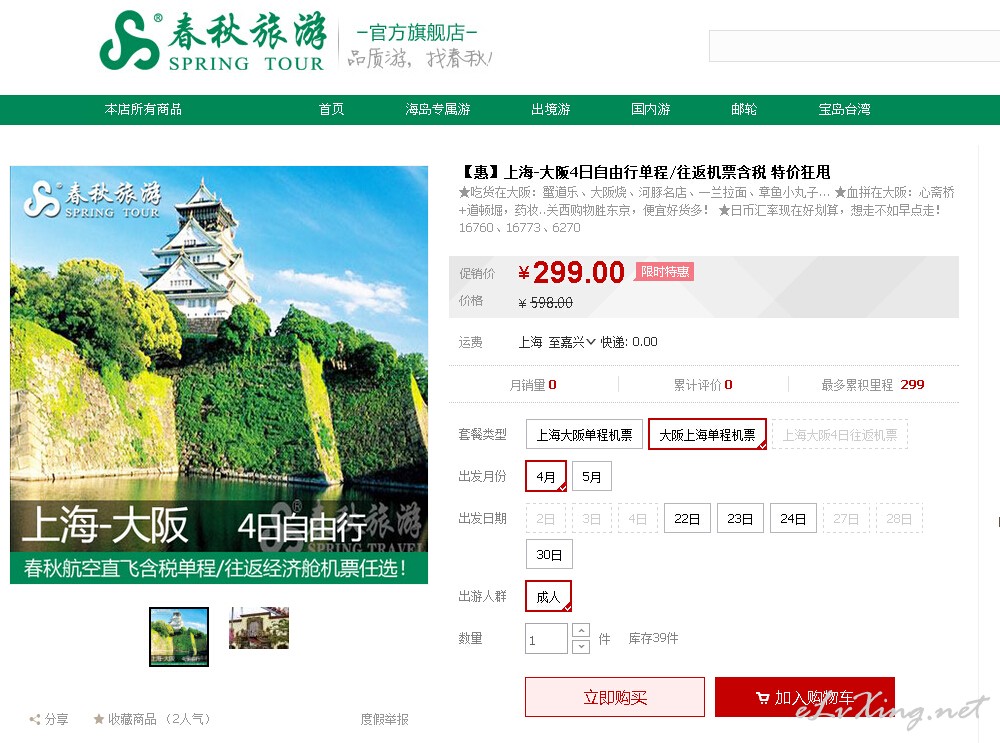Screen dimensions: 1000x743
Task: Open the 出境游 nav item
Action: (x=550, y=109)
